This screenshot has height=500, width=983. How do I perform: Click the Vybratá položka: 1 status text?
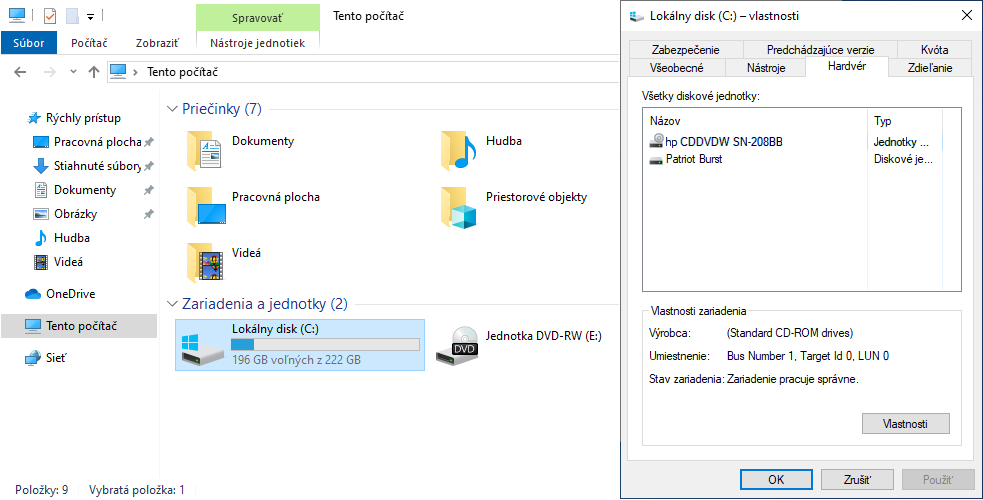(x=137, y=490)
